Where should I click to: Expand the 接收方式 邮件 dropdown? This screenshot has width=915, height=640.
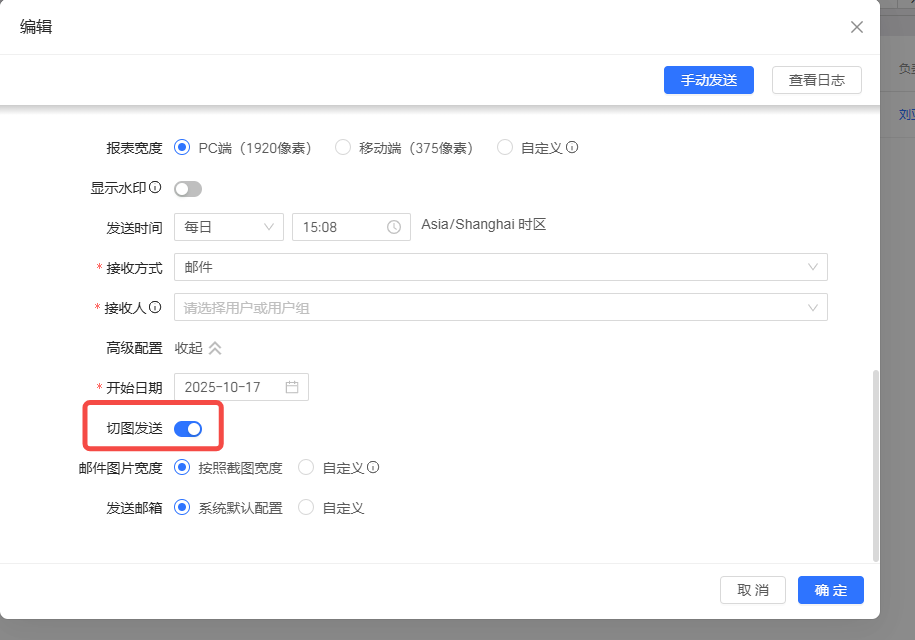(x=500, y=267)
